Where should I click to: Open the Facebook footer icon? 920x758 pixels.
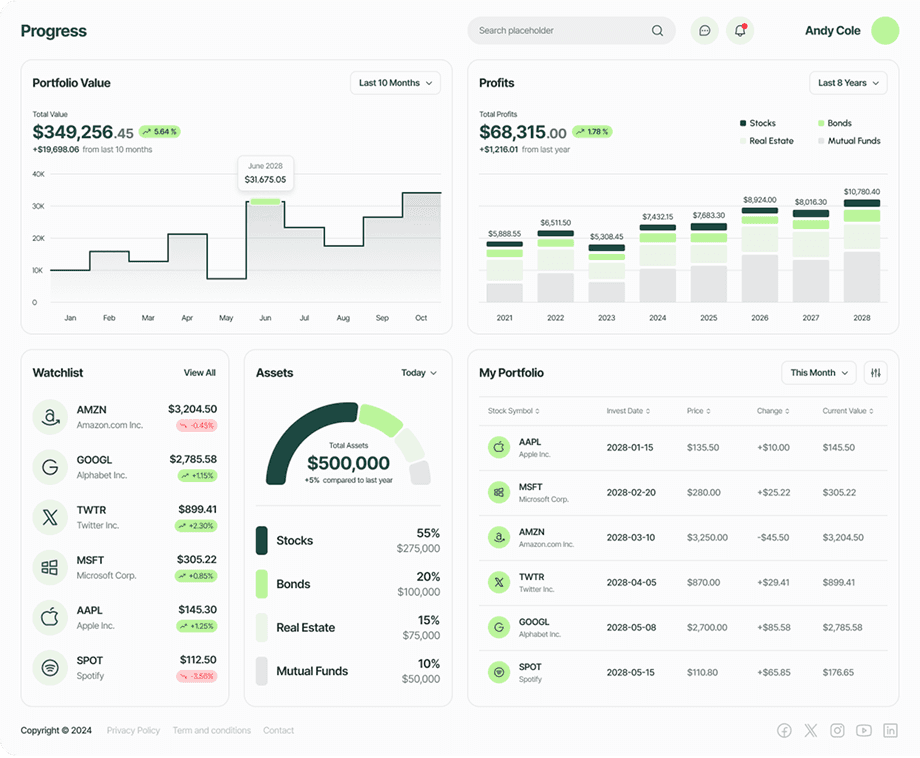(x=784, y=730)
